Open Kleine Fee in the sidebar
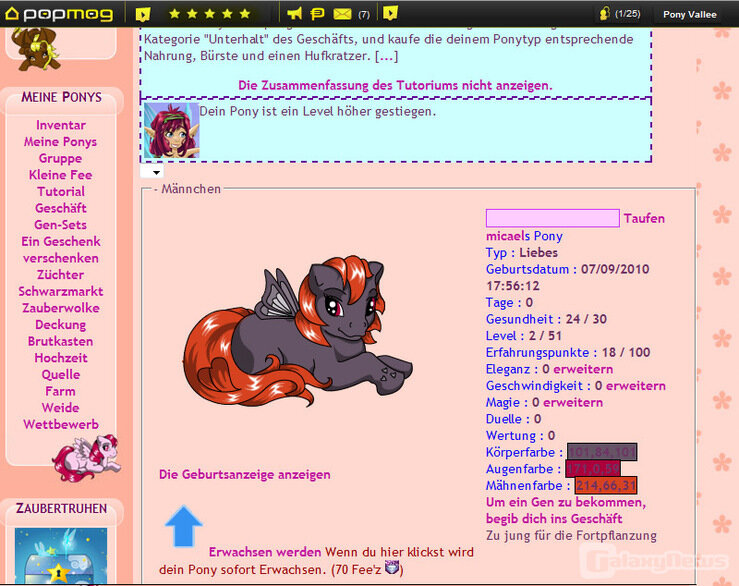The image size is (739, 586). point(60,175)
